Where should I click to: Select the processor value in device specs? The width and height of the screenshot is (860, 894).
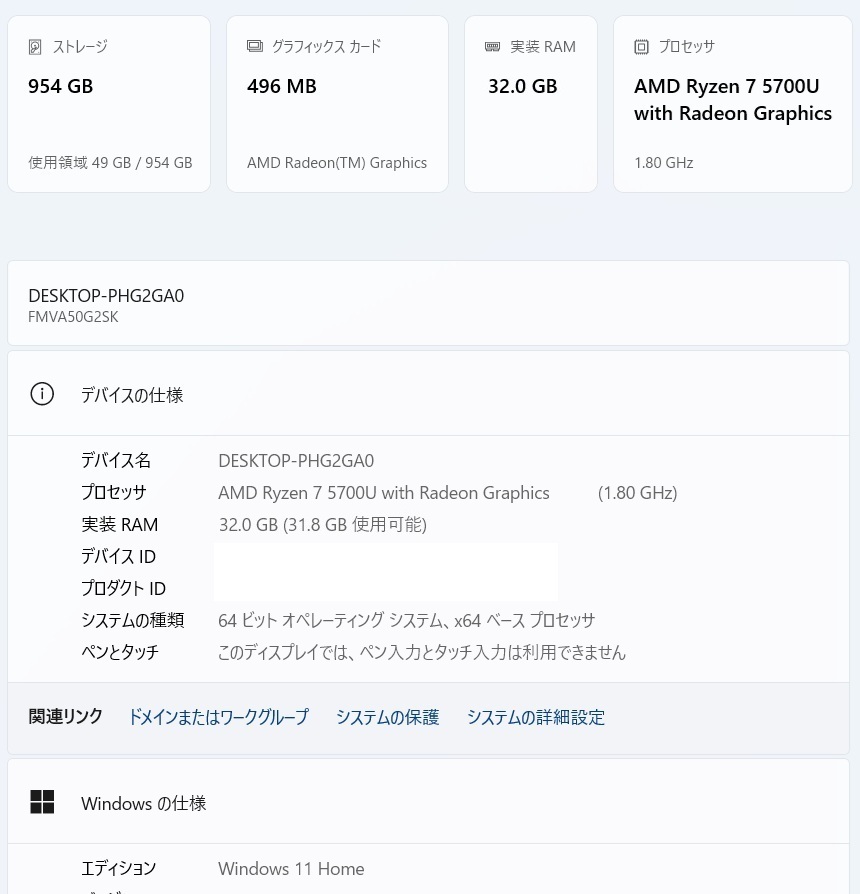[384, 493]
